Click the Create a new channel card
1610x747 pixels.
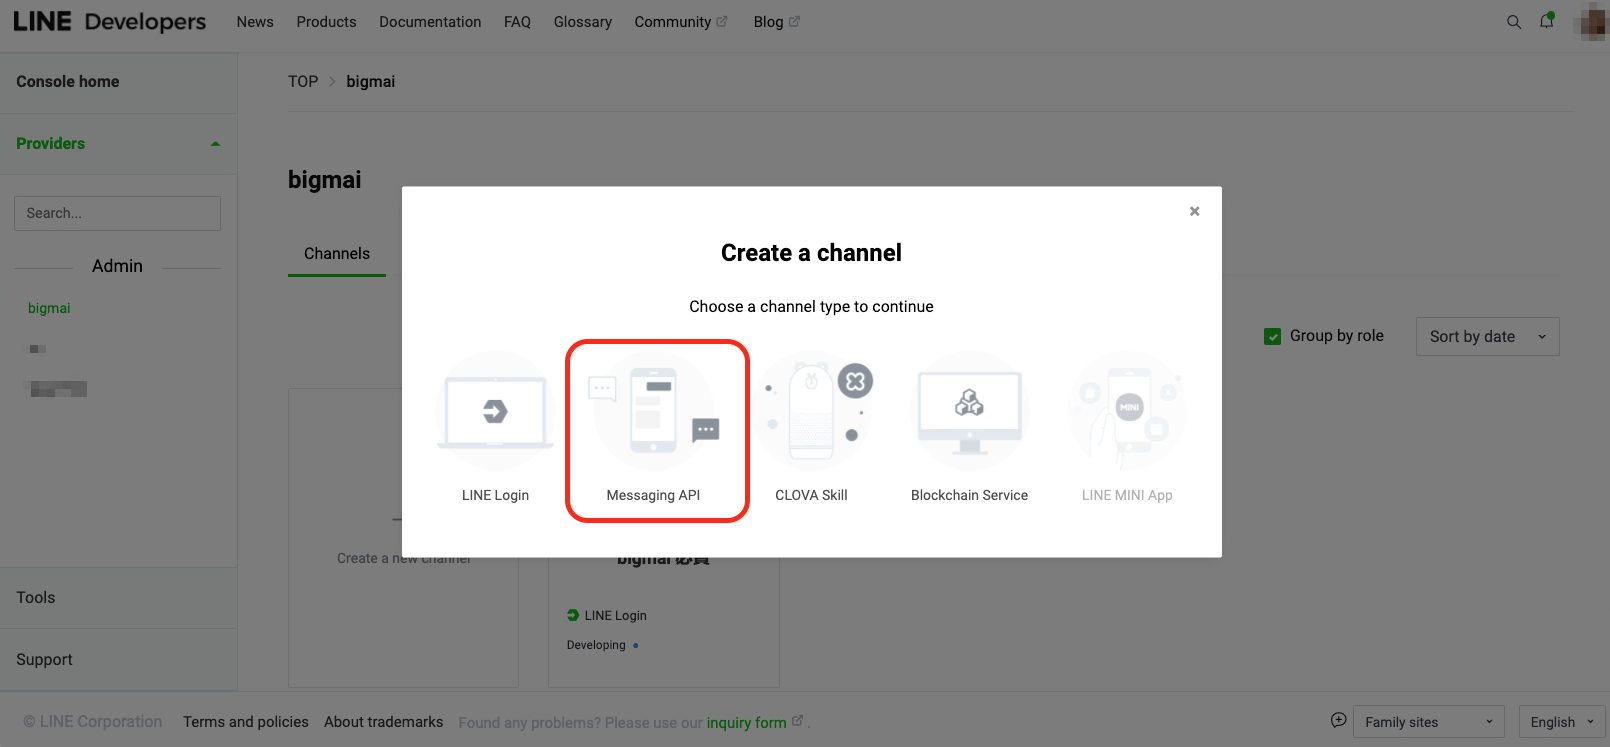[403, 538]
